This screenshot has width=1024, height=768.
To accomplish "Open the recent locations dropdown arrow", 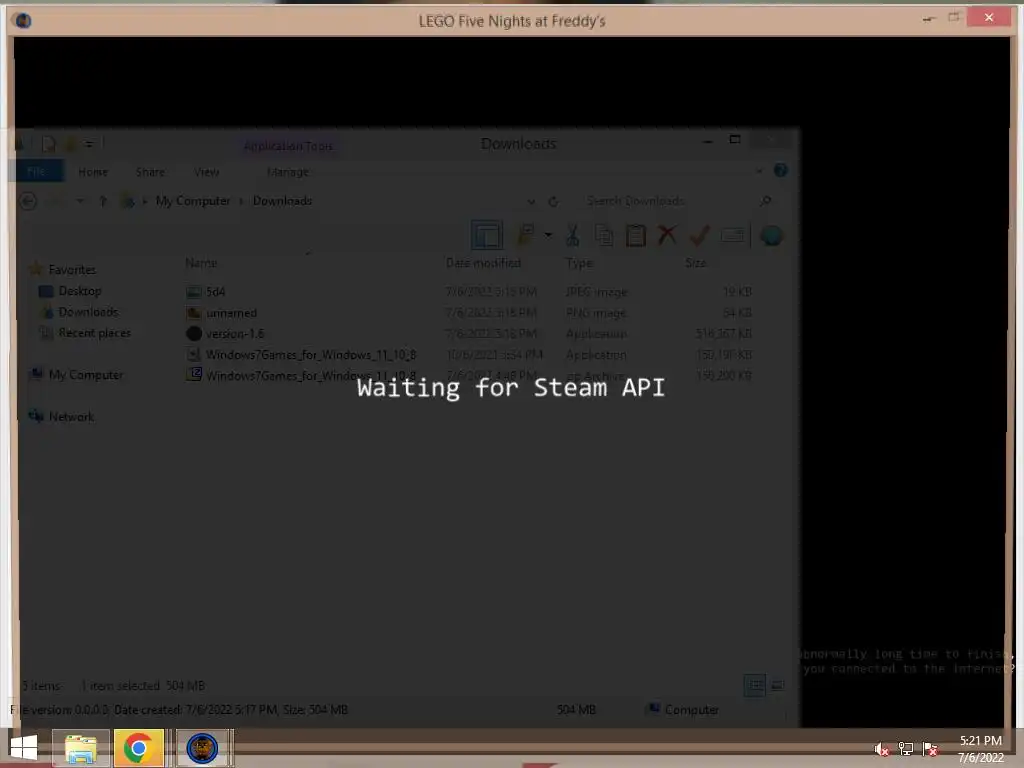I will pyautogui.click(x=80, y=201).
